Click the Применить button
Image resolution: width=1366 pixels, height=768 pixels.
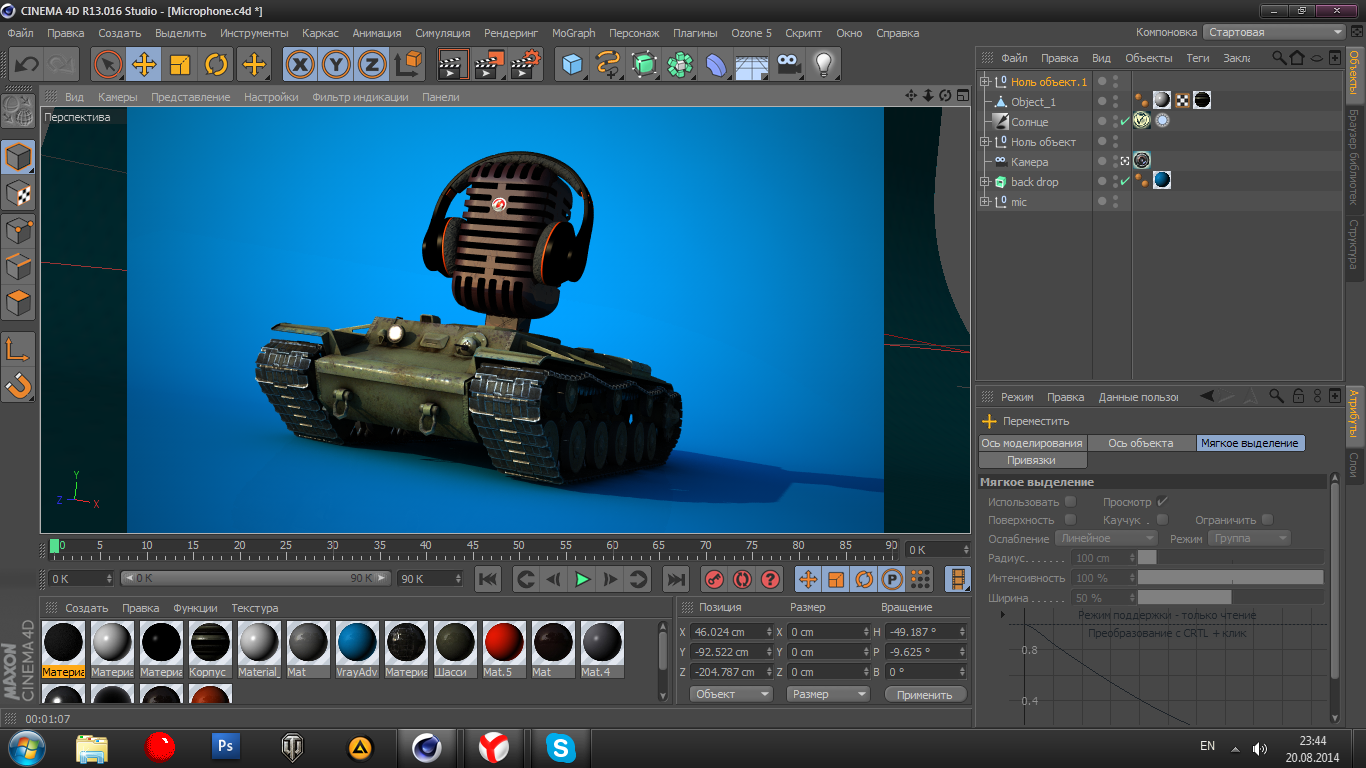[925, 694]
